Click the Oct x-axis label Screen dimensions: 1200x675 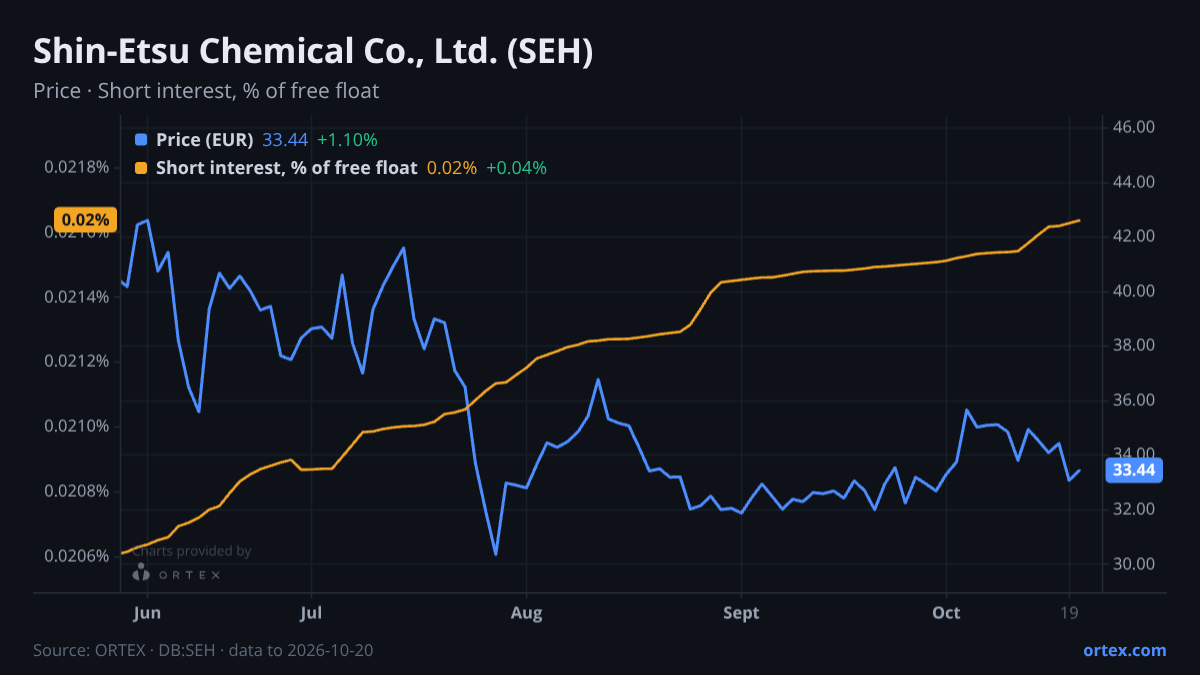(945, 612)
